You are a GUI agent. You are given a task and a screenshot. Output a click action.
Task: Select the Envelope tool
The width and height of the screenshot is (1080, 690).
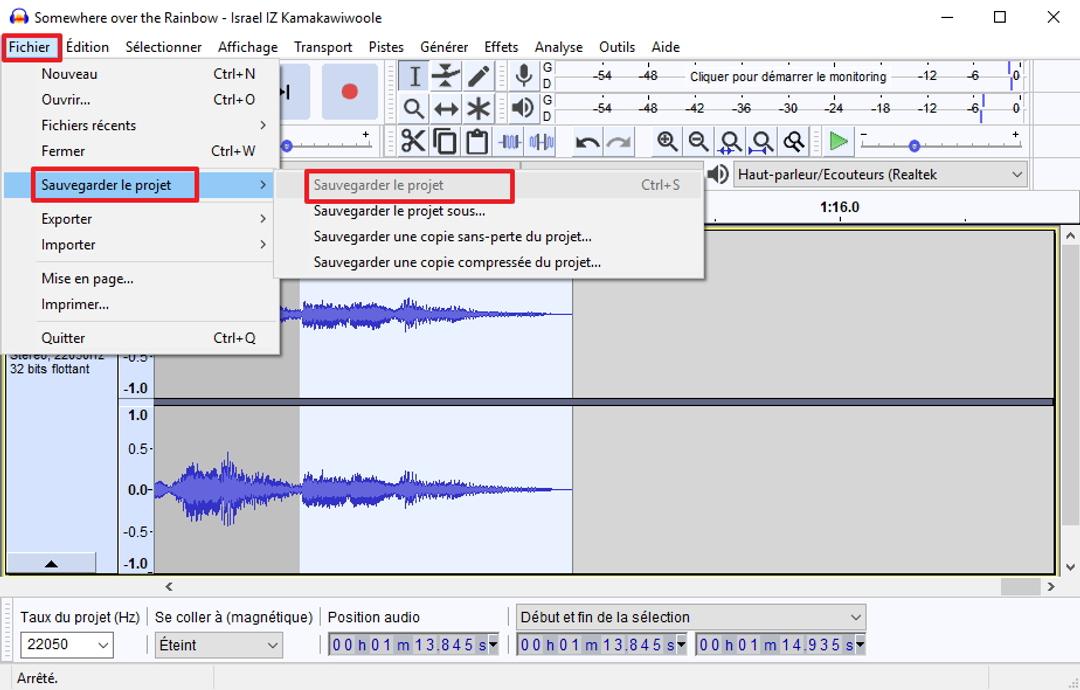coord(446,76)
